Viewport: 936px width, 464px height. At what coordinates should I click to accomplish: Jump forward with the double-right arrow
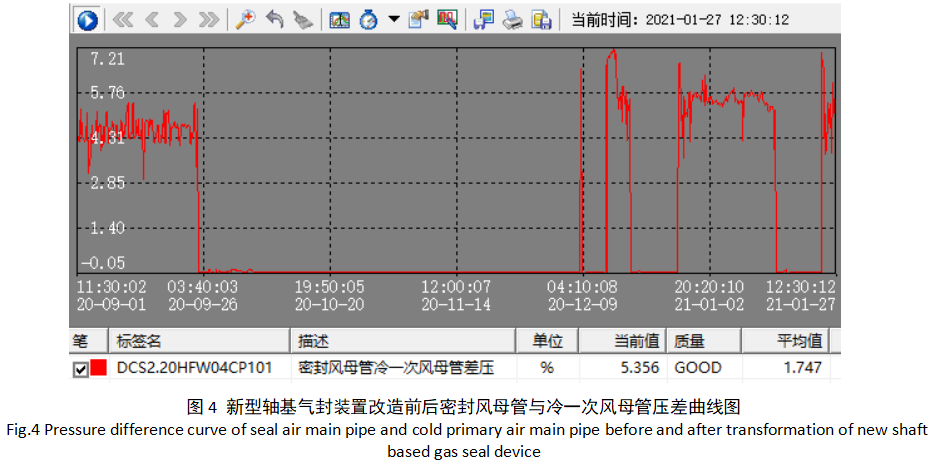(x=208, y=19)
